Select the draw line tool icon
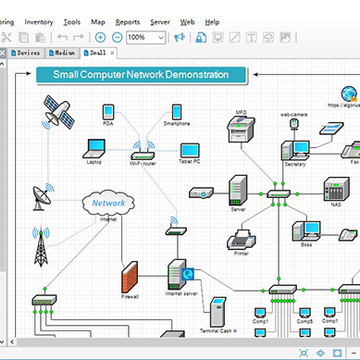Viewport: 360px width, 360px height. click(235, 37)
